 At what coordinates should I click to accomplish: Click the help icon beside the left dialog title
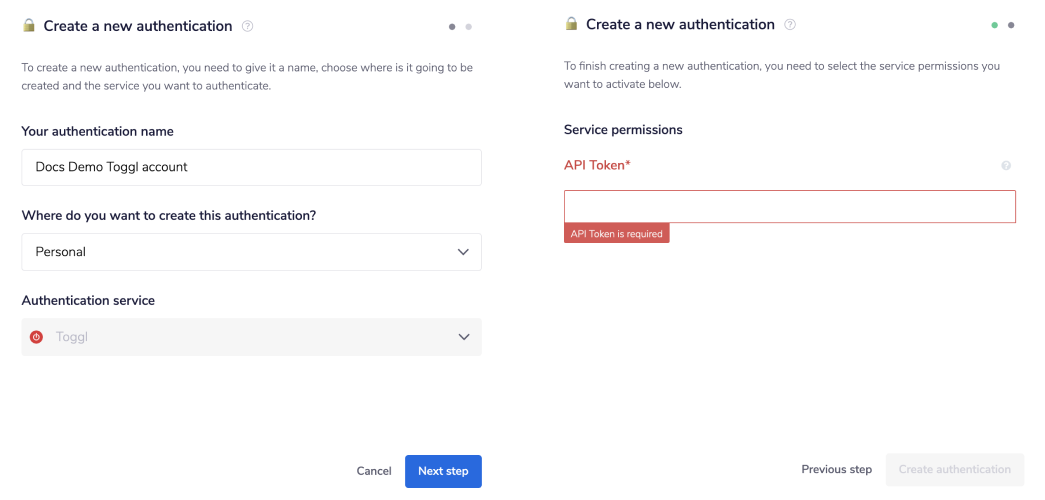(x=248, y=26)
